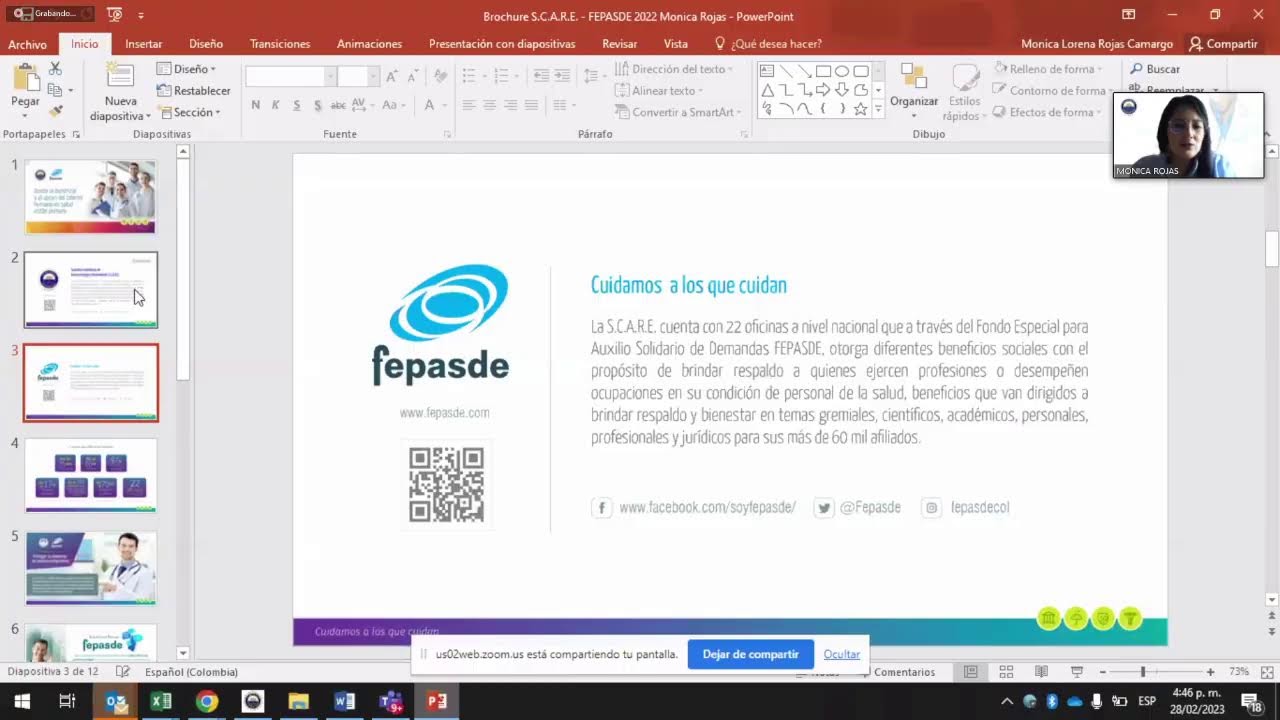Toggle left text alignment
This screenshot has height=720, width=1280.
tap(468, 105)
